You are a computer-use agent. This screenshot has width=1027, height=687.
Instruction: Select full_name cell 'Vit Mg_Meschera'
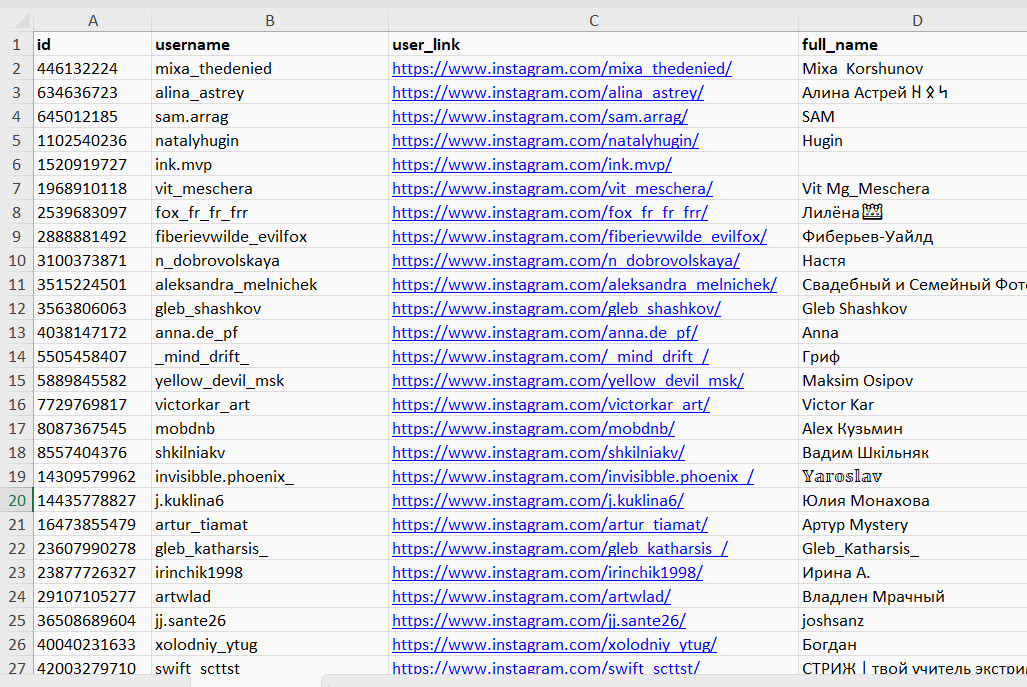913,189
